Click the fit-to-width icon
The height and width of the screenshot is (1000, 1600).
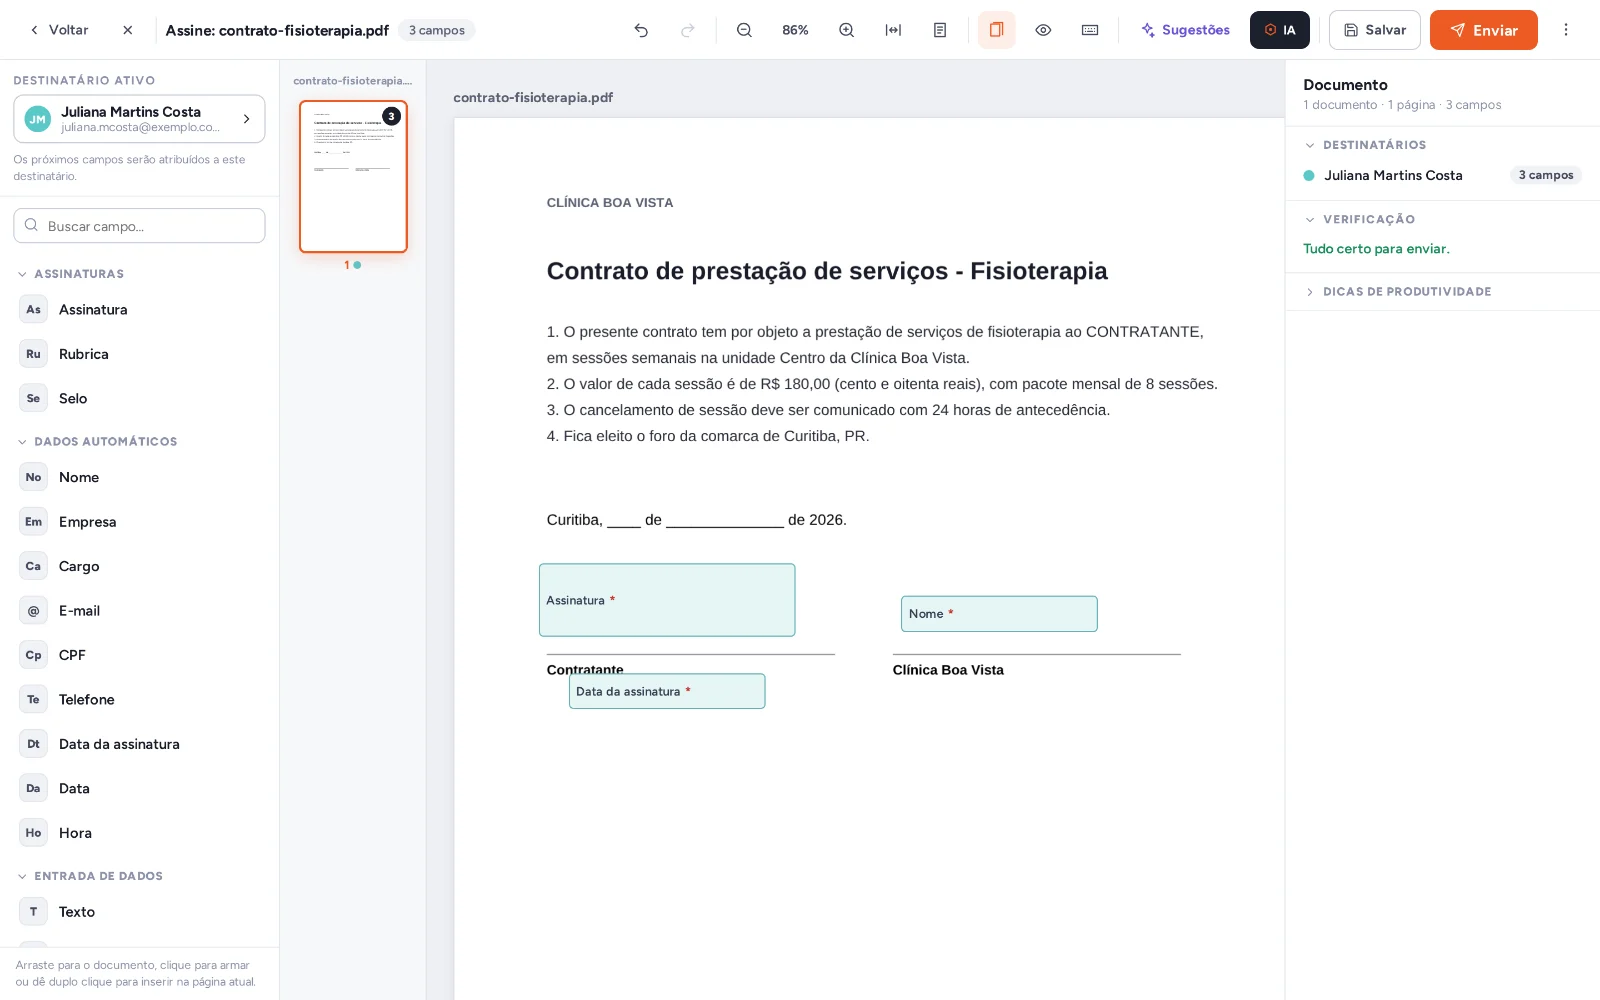click(893, 30)
